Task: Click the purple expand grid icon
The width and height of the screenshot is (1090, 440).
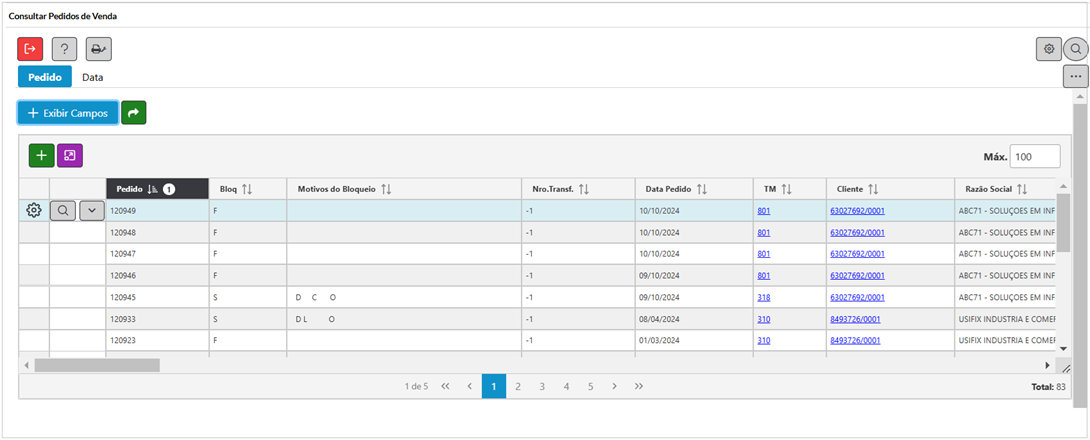Action: (70, 155)
